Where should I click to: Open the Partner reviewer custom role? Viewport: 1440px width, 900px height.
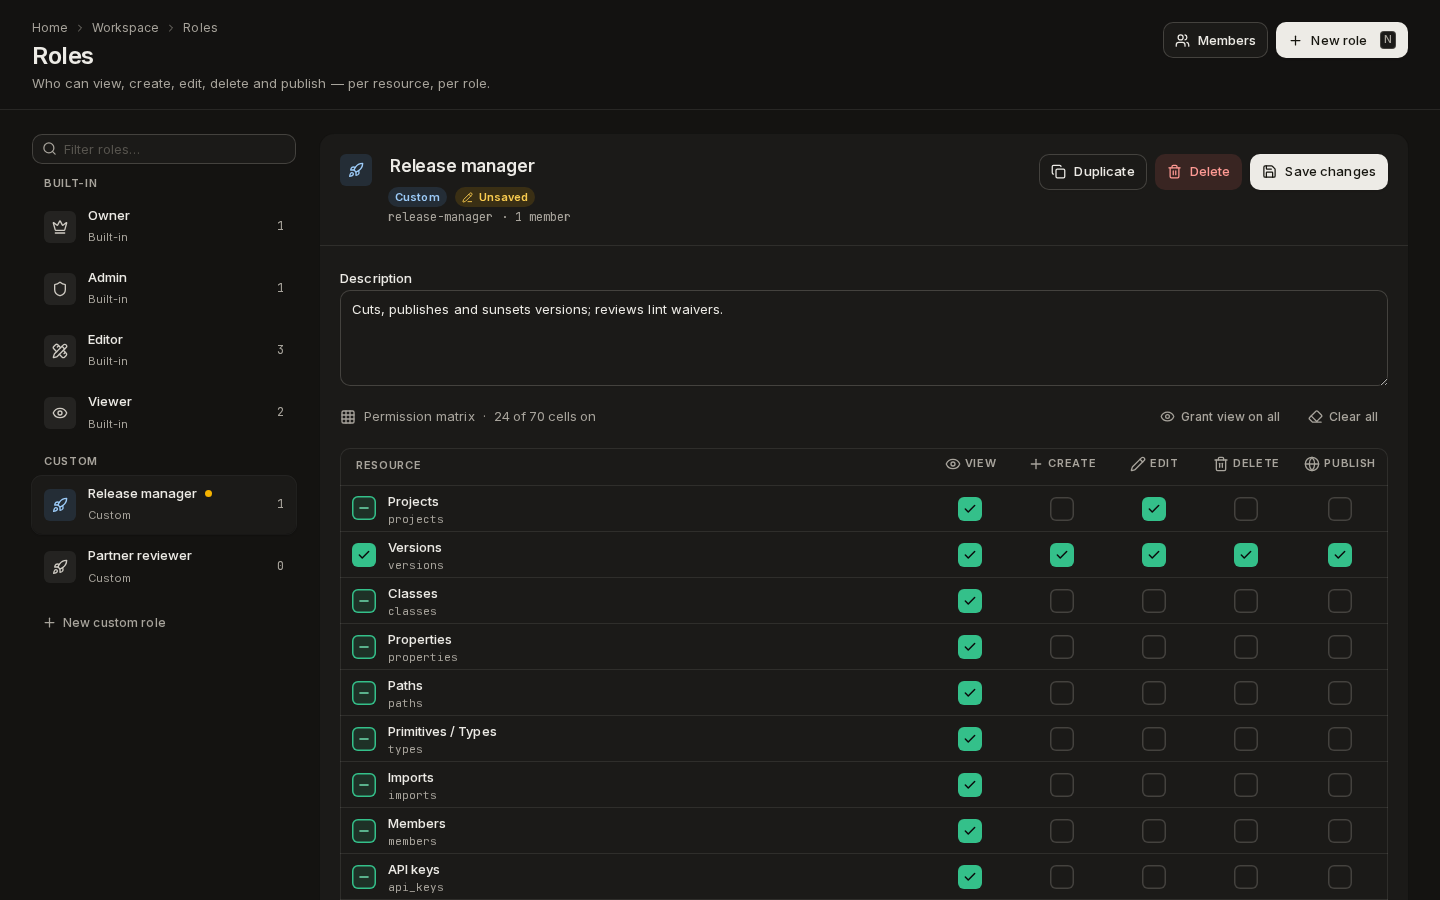(x=164, y=567)
